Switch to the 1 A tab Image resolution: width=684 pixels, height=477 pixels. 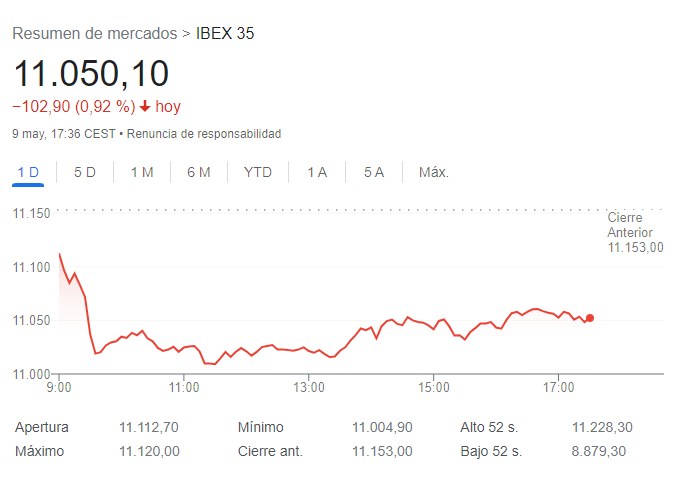click(317, 172)
